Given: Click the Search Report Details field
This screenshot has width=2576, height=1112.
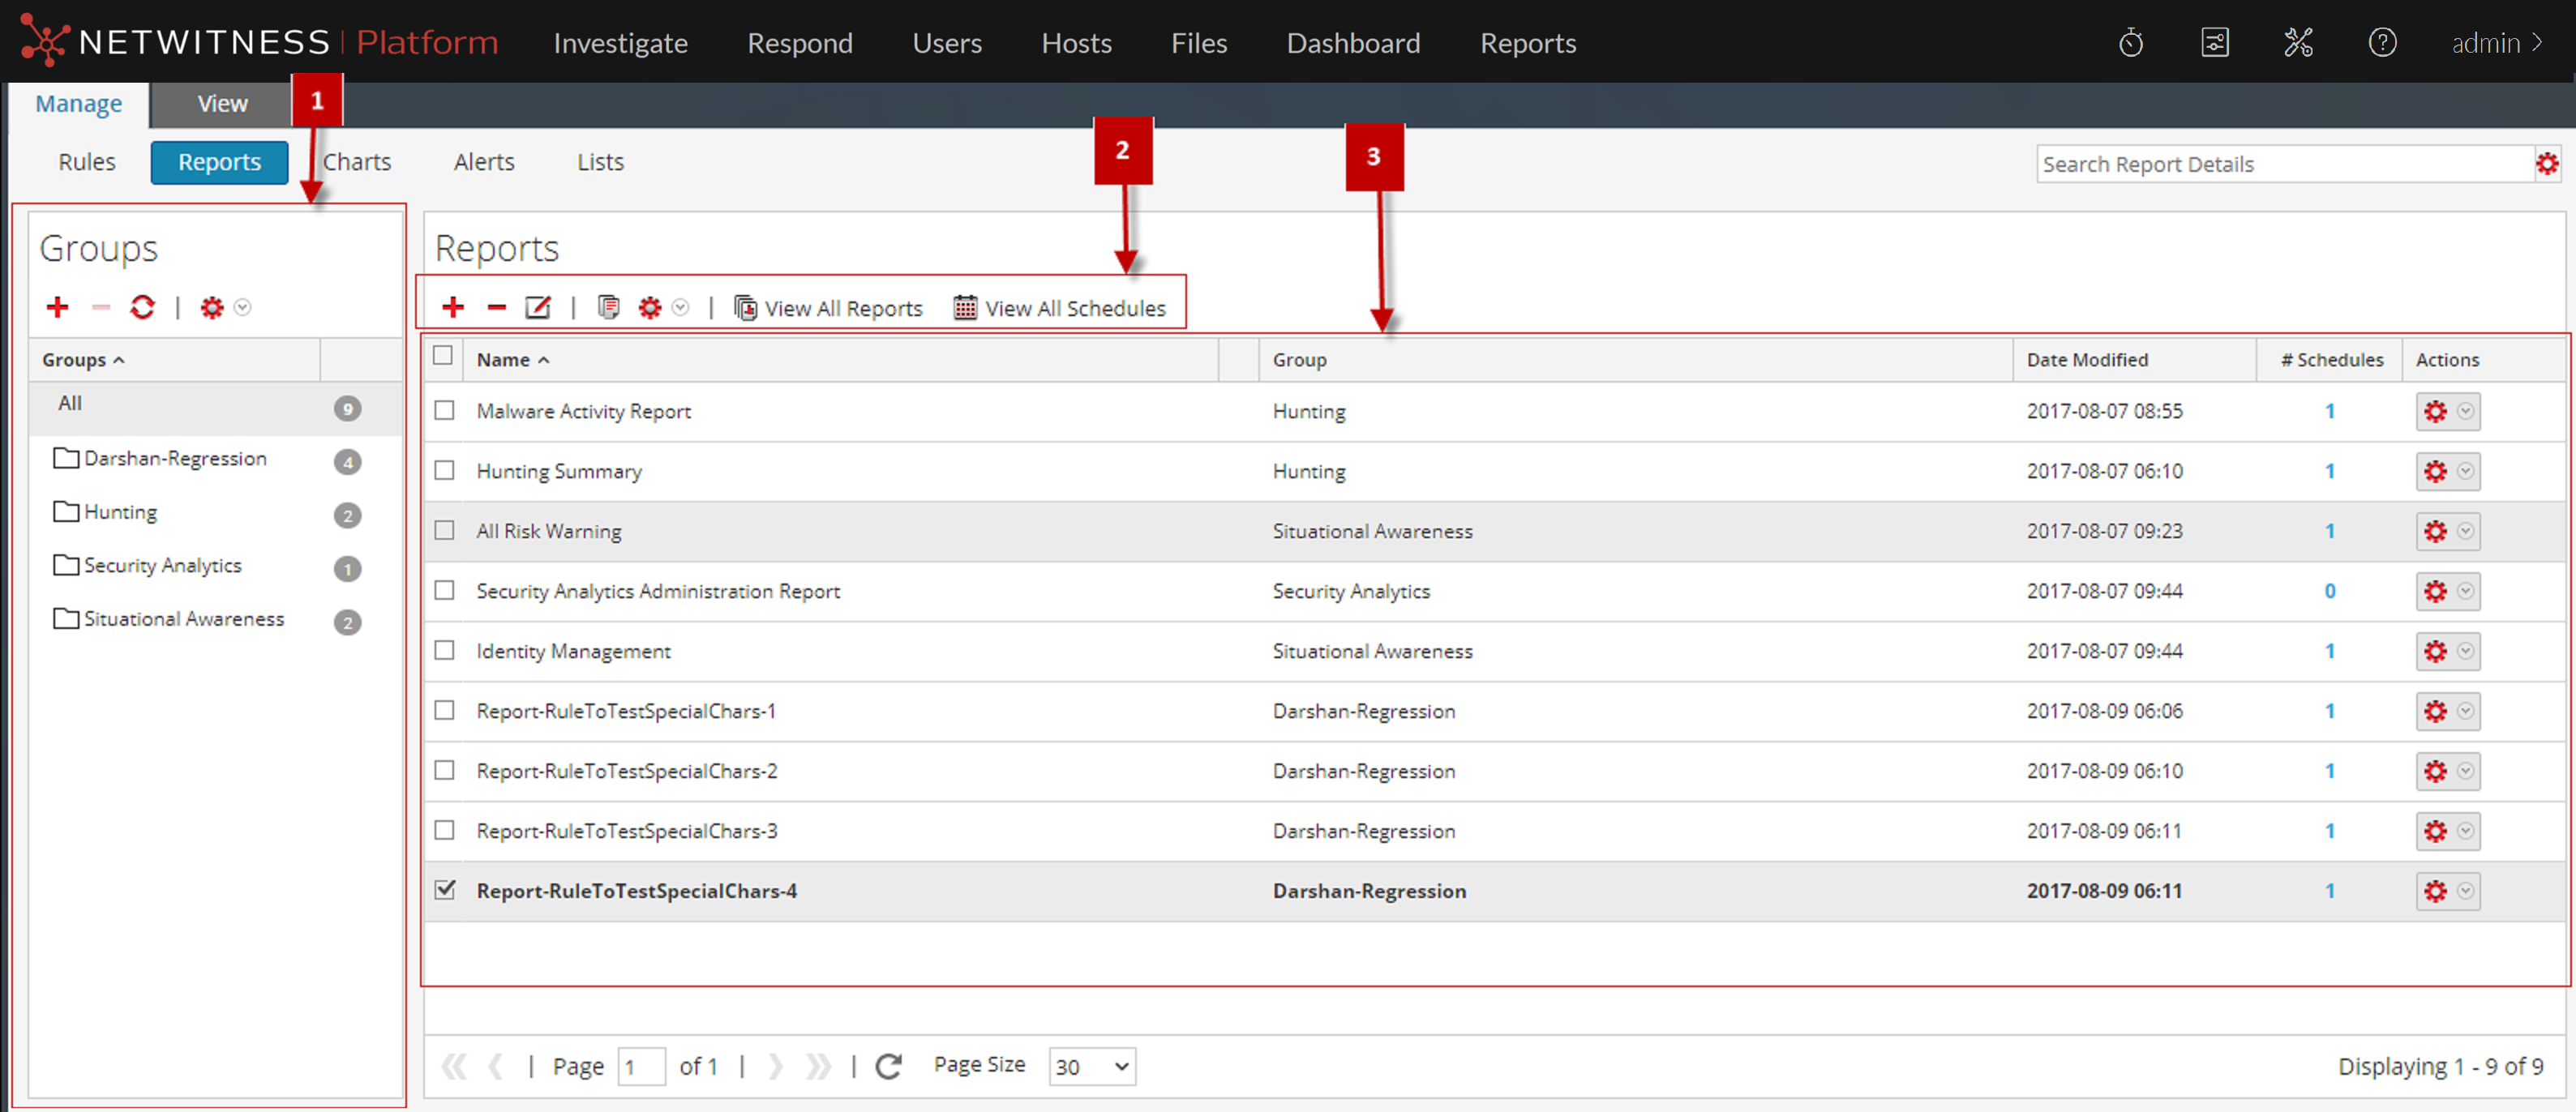Looking at the screenshot, I should click(x=2283, y=164).
